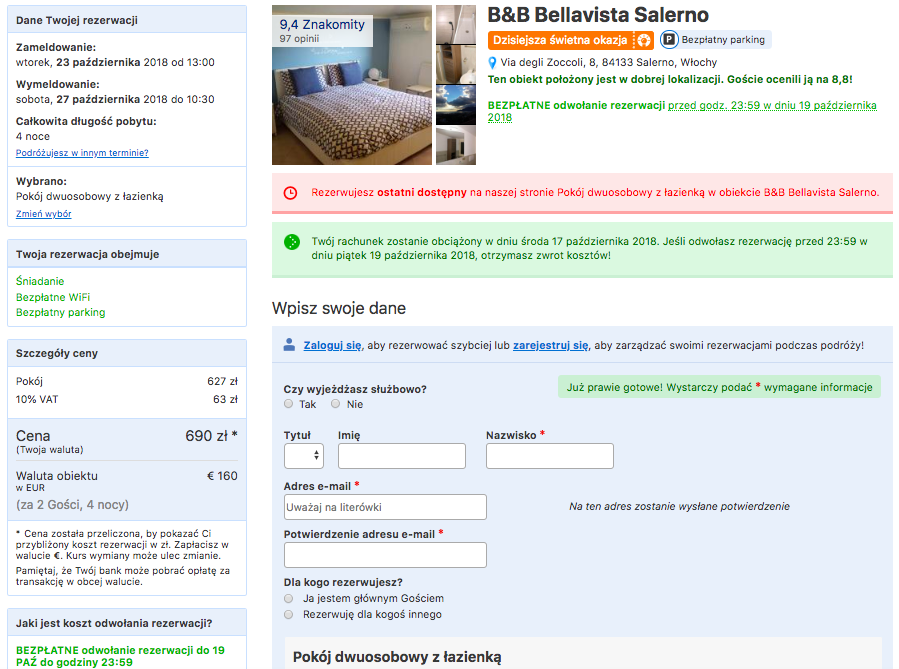Click the red clock warning icon

tap(290, 192)
